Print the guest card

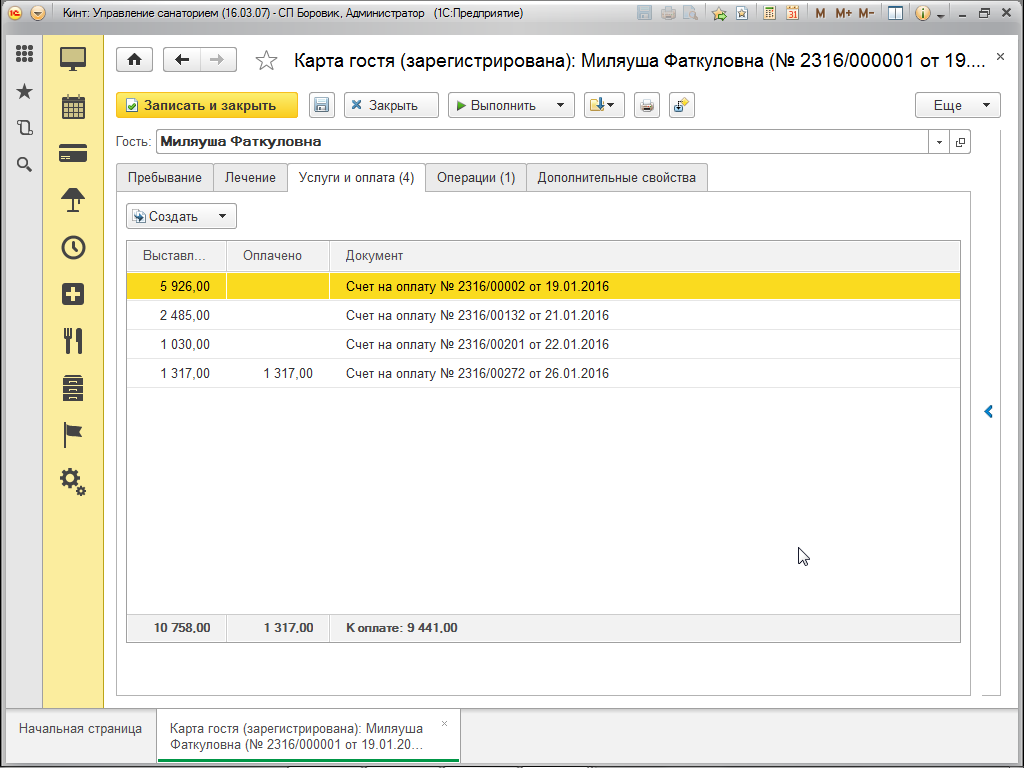pos(647,105)
